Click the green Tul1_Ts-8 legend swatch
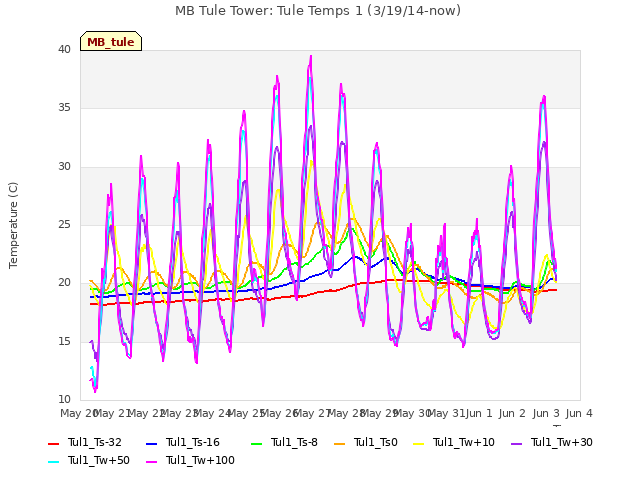The image size is (640, 480). (x=256, y=444)
